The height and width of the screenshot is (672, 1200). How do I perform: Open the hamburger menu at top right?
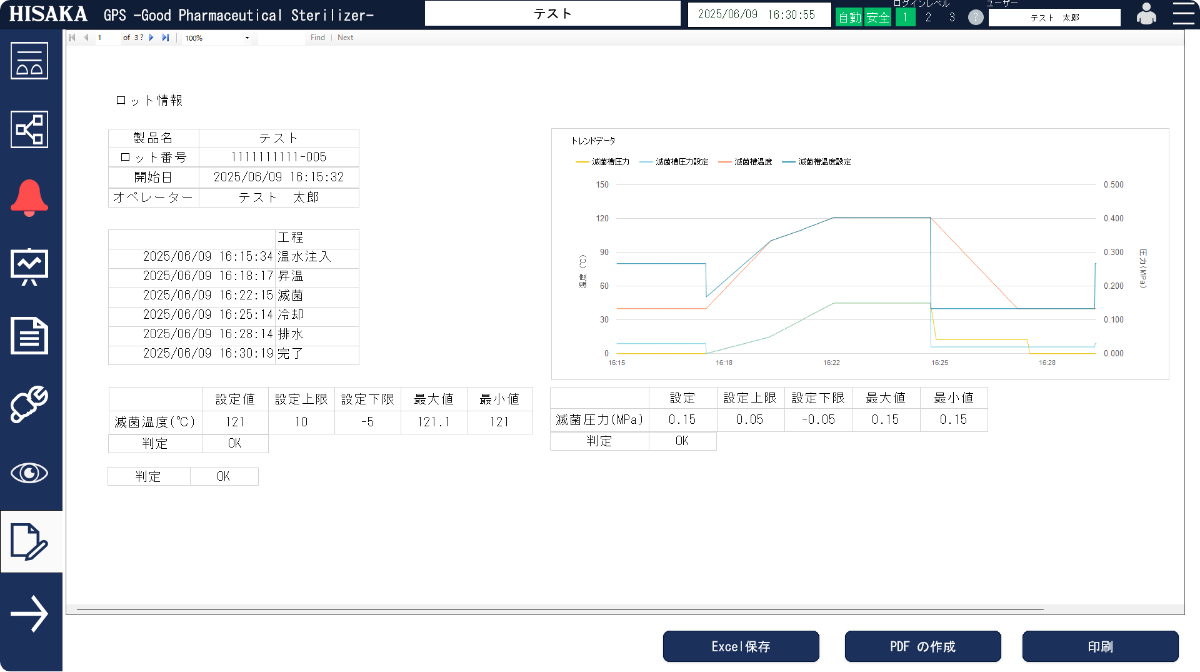point(1184,14)
